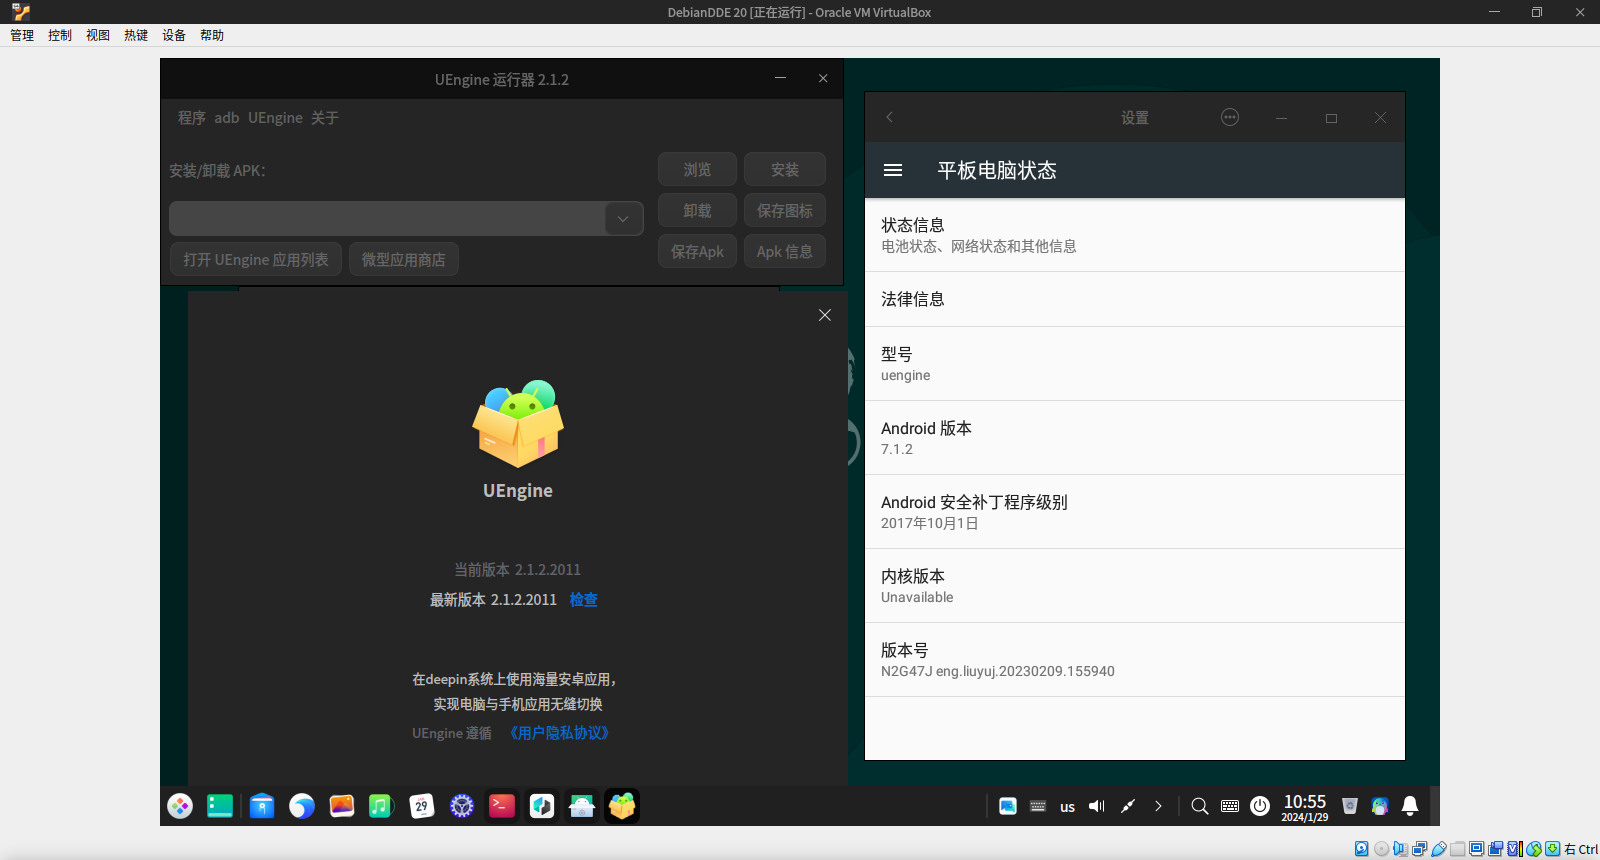Click the us keyboard layout indicator

1068,807
